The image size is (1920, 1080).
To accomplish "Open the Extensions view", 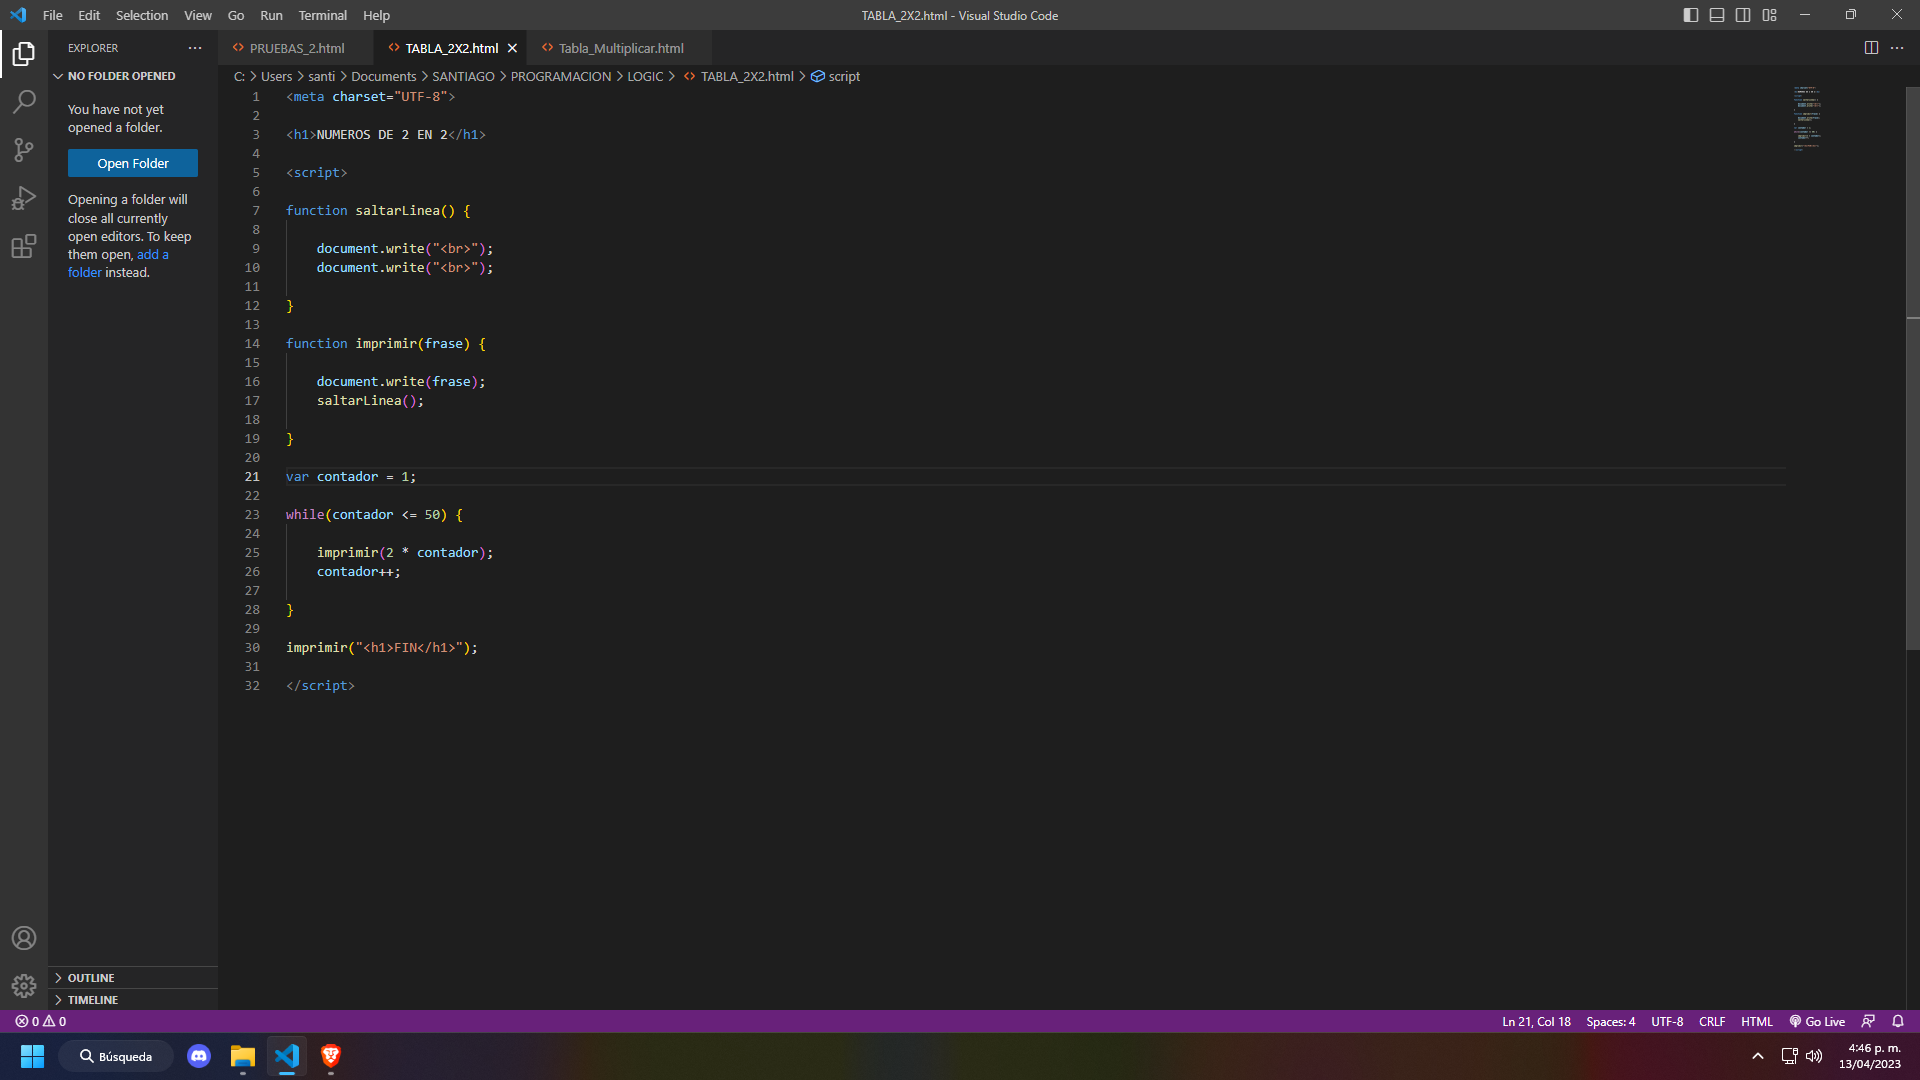I will click(24, 246).
